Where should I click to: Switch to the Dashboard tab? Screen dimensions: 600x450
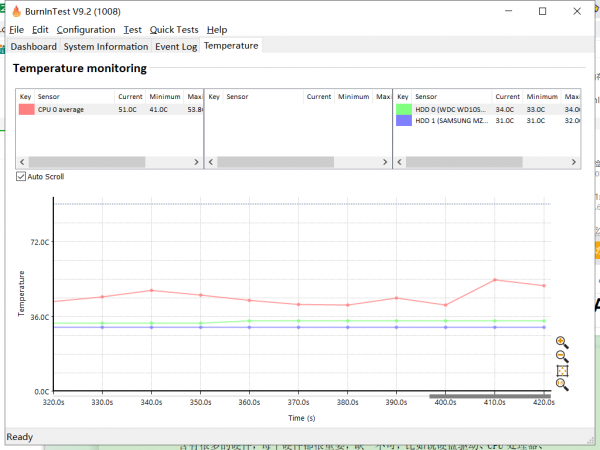[34, 46]
